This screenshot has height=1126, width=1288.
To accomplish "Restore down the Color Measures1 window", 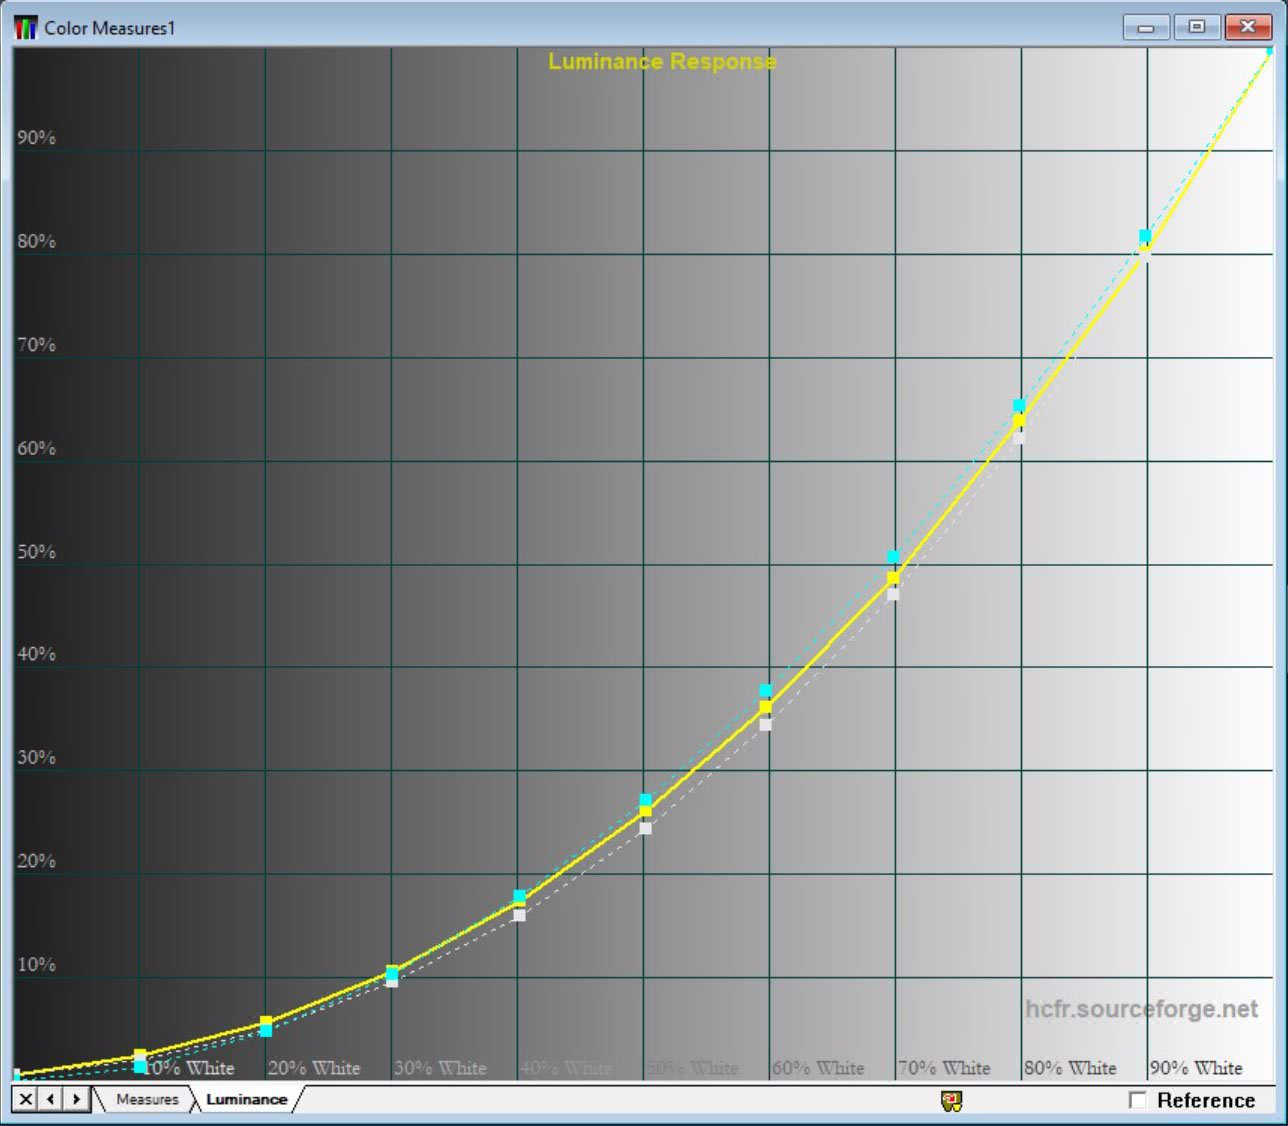I will click(1197, 27).
